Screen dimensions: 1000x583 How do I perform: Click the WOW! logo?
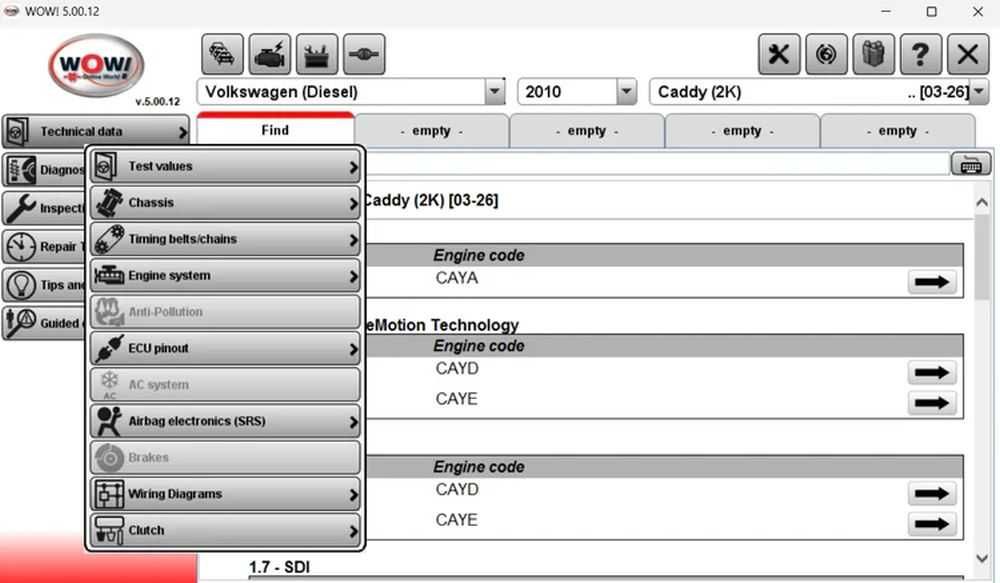click(96, 65)
